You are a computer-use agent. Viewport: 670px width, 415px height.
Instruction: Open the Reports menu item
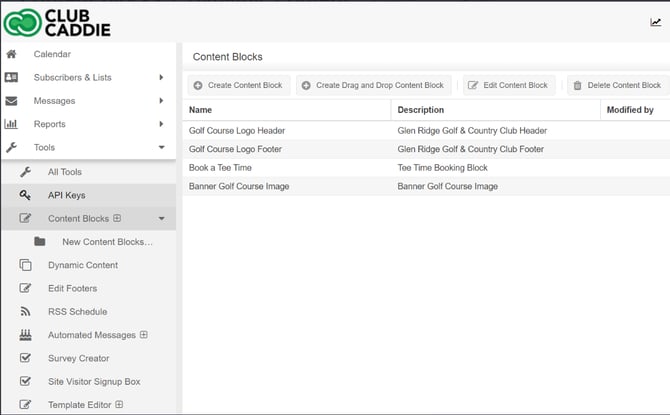pyautogui.click(x=49, y=124)
